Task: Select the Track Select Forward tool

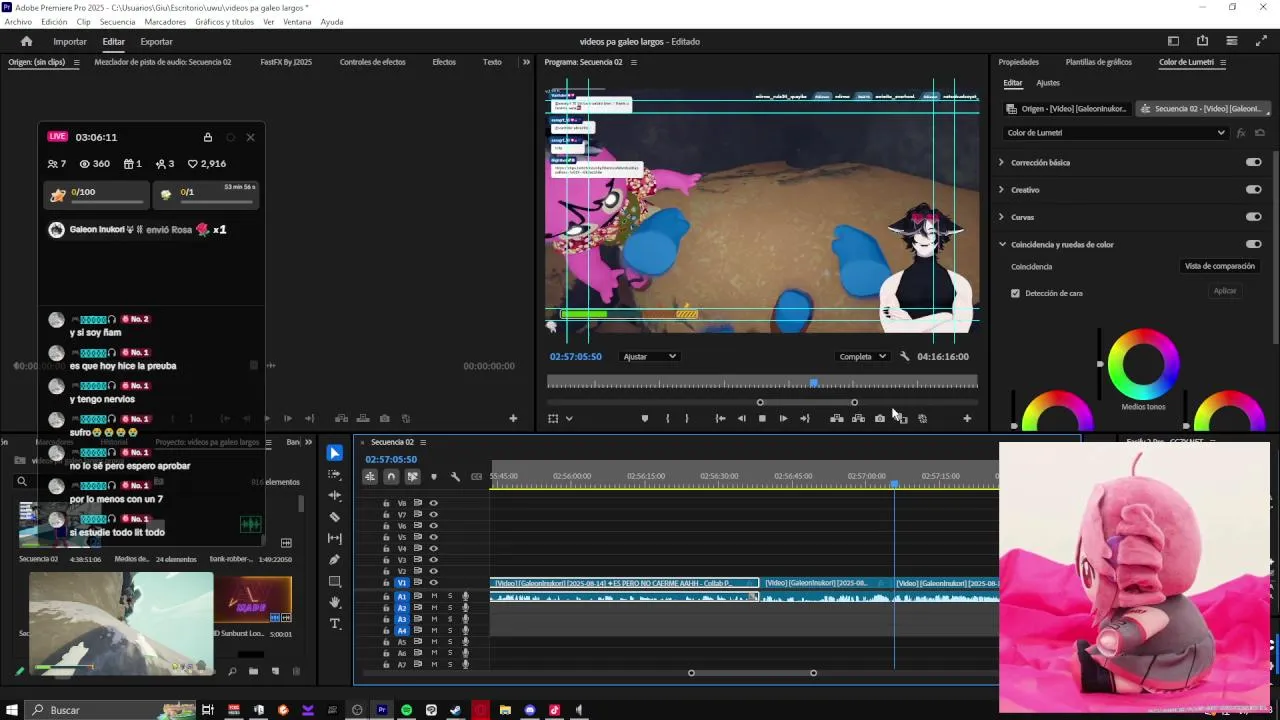Action: 335,474
